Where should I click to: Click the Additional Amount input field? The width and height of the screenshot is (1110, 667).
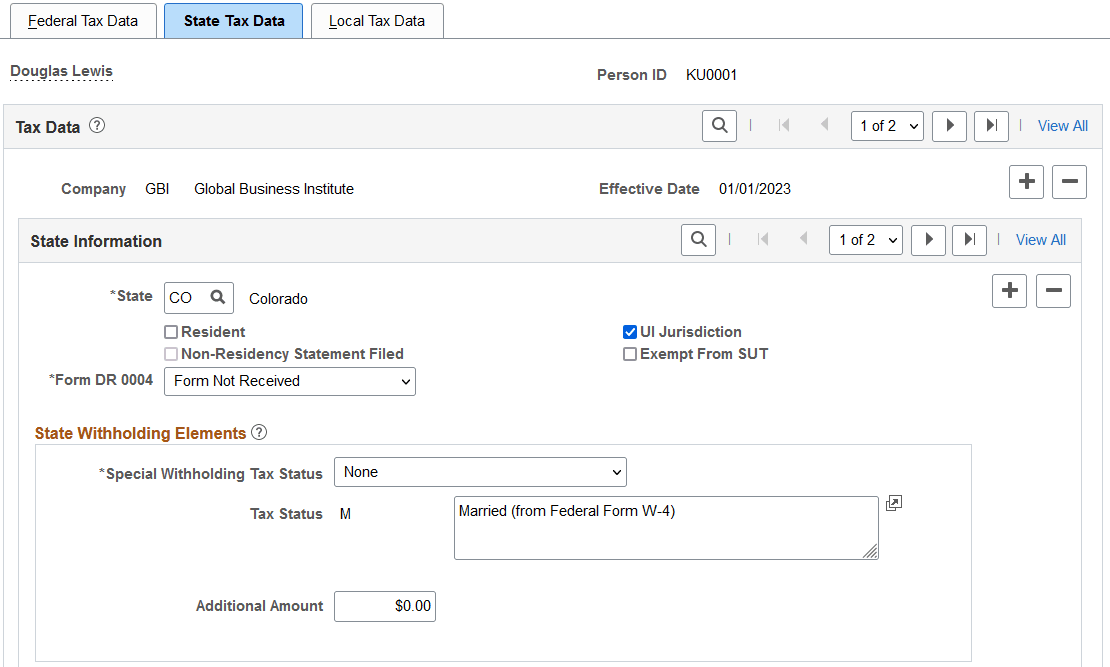[x=384, y=606]
